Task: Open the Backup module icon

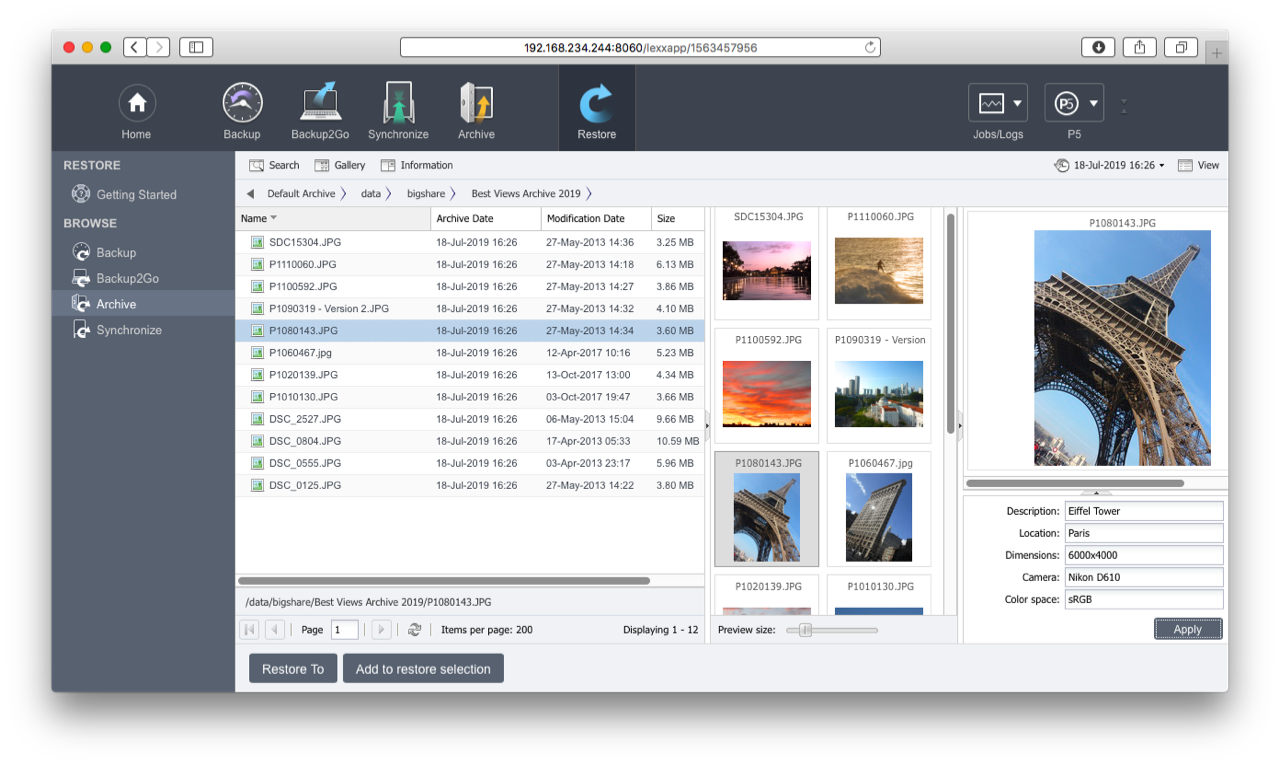Action: 242,104
